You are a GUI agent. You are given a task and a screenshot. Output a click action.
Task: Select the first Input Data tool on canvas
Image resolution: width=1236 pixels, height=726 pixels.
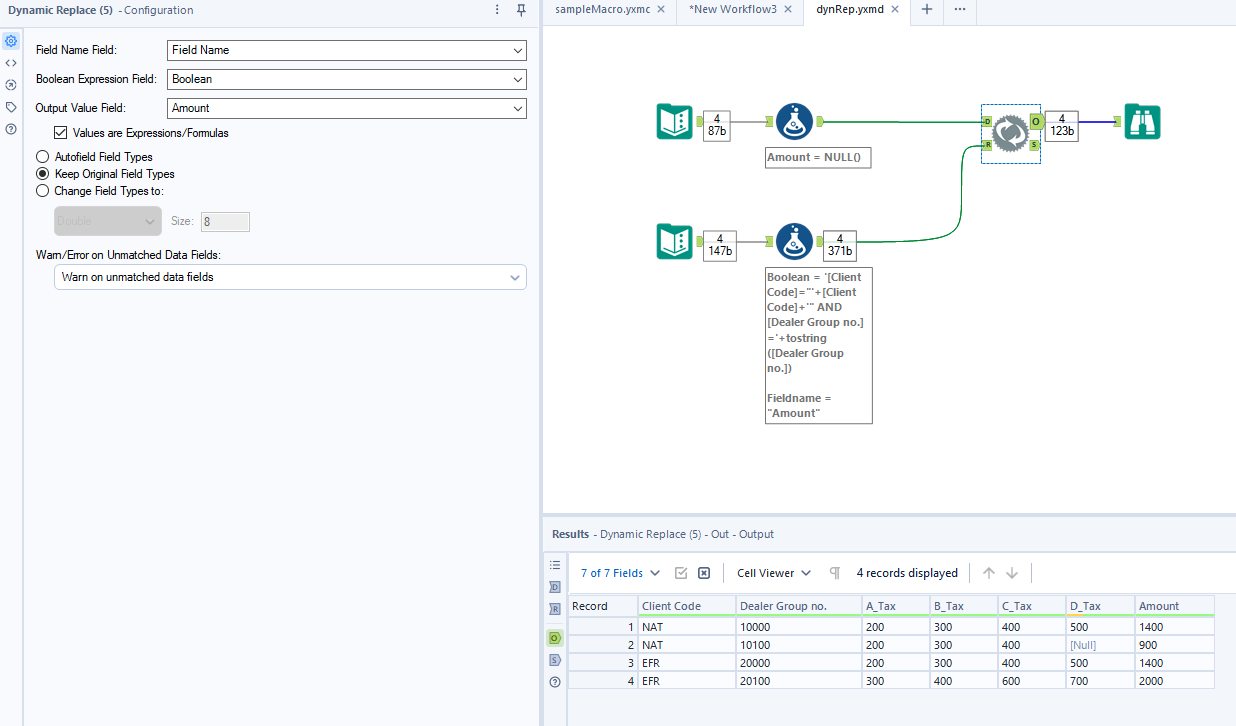point(675,121)
